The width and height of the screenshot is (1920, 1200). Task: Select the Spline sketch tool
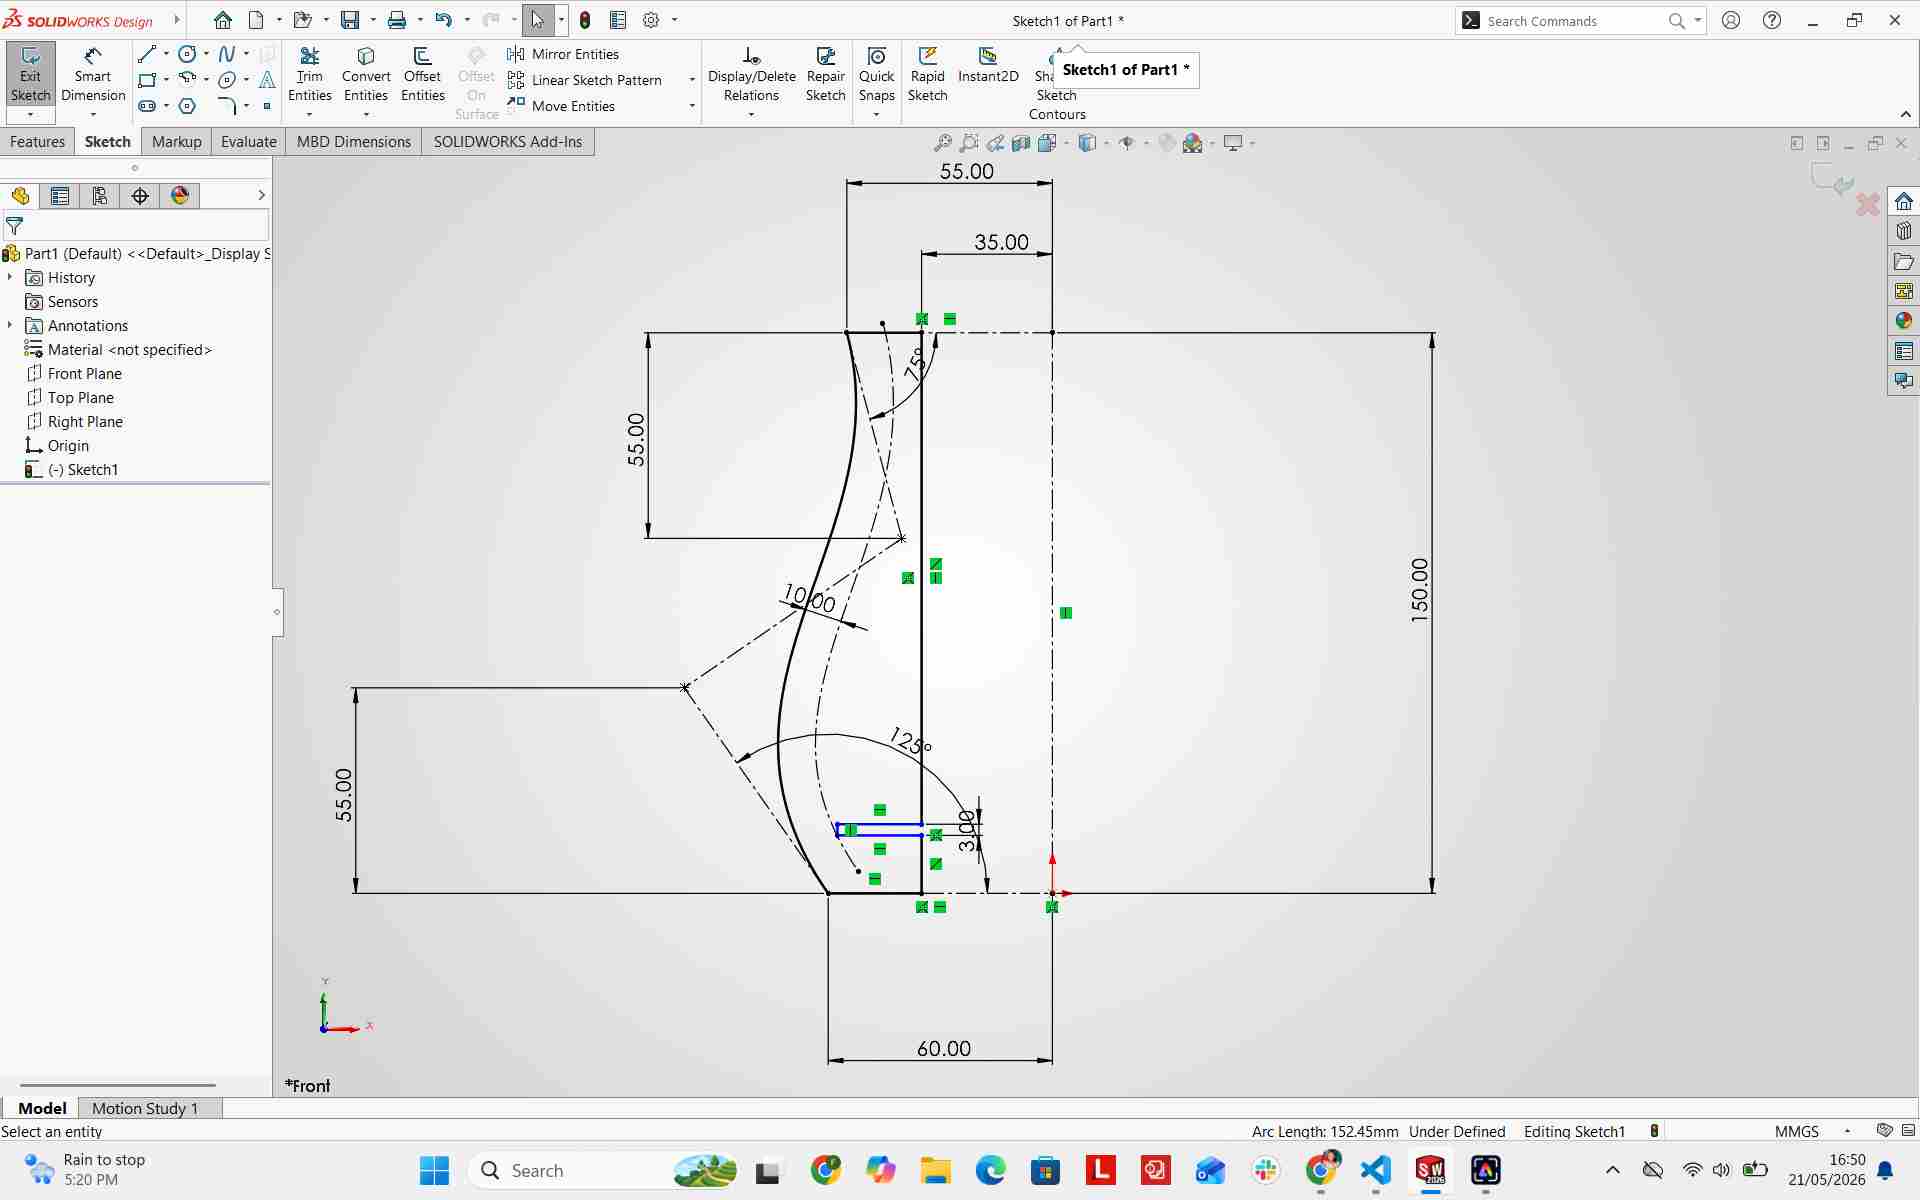coord(227,54)
